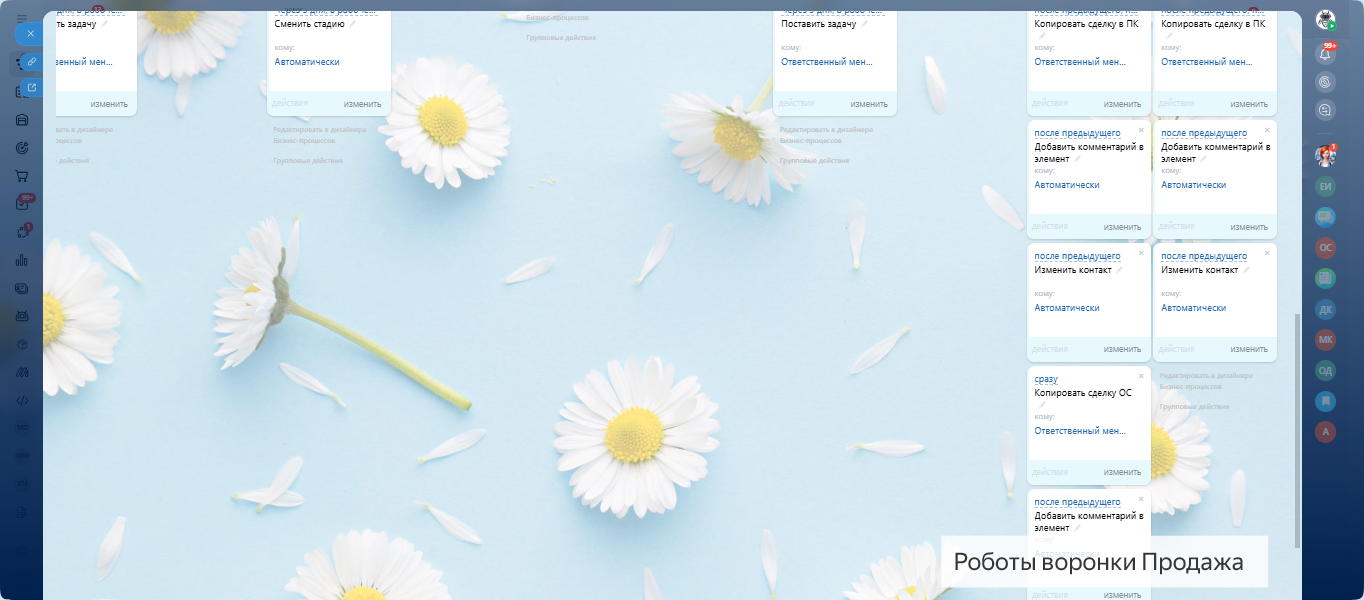The image size is (1364, 600).
Task: Open the spiral CoPilot icon in the right bar
Action: [1325, 82]
